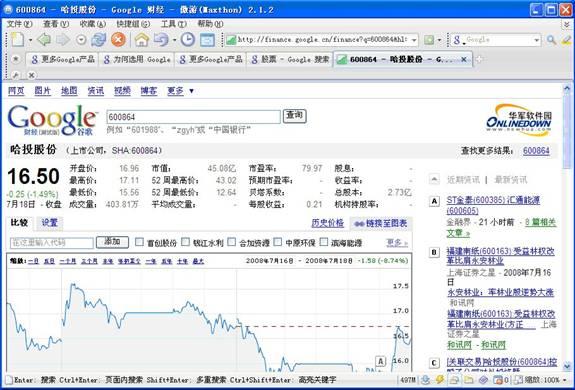Click the address bar URL field

pyautogui.click(x=322, y=39)
